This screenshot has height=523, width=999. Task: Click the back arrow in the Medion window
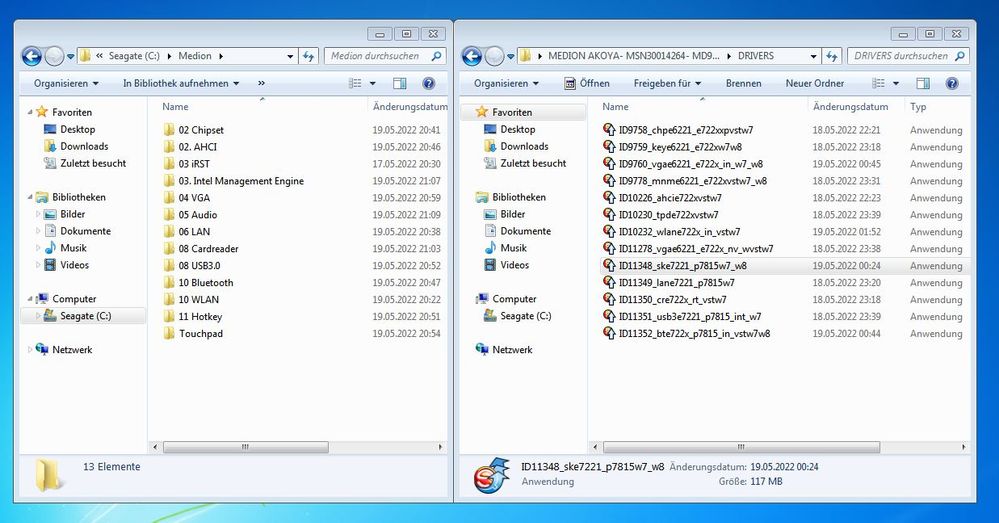[31, 57]
